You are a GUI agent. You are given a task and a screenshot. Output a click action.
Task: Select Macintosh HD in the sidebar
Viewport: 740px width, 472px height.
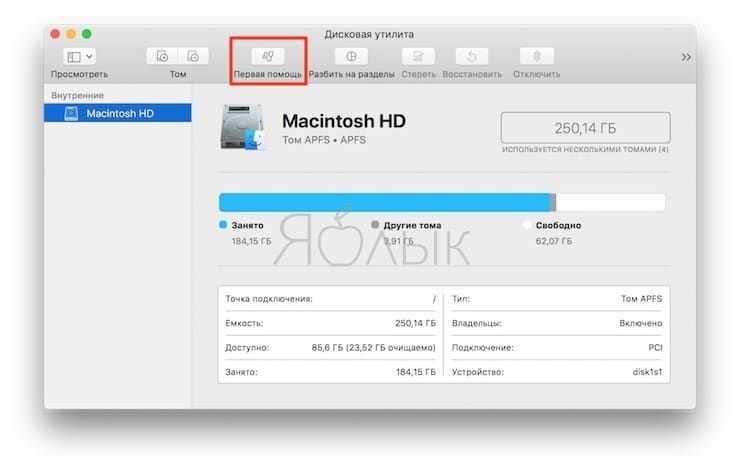pyautogui.click(x=118, y=113)
